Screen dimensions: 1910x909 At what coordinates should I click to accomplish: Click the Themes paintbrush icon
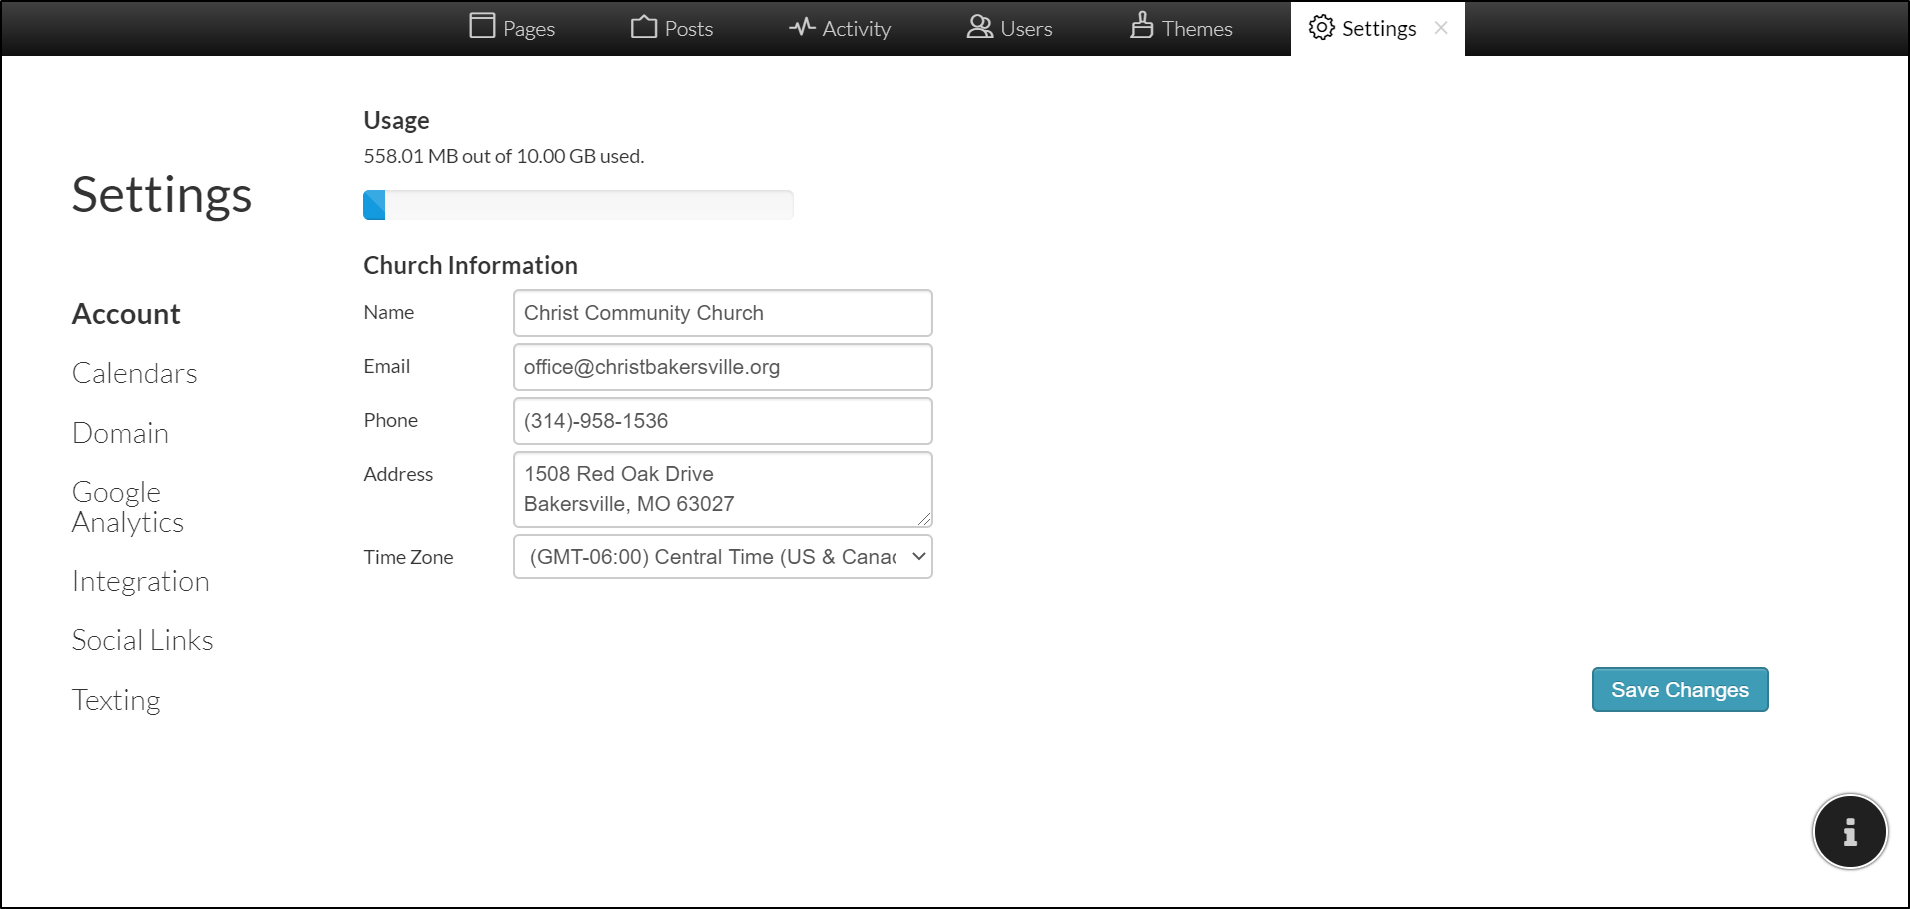pyautogui.click(x=1141, y=26)
